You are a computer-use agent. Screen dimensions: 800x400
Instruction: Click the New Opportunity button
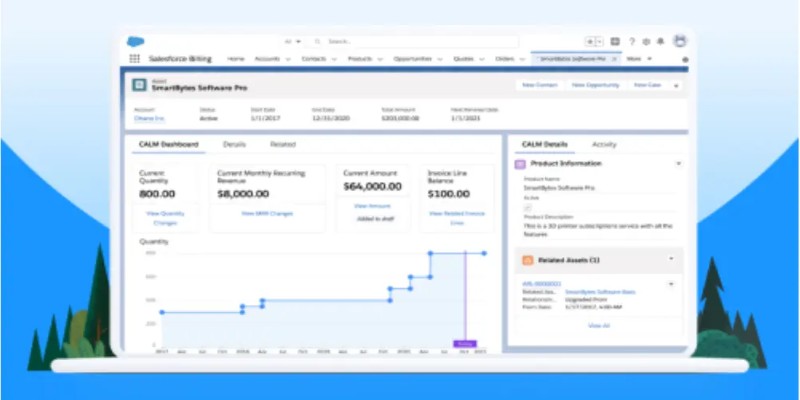pyautogui.click(x=595, y=85)
